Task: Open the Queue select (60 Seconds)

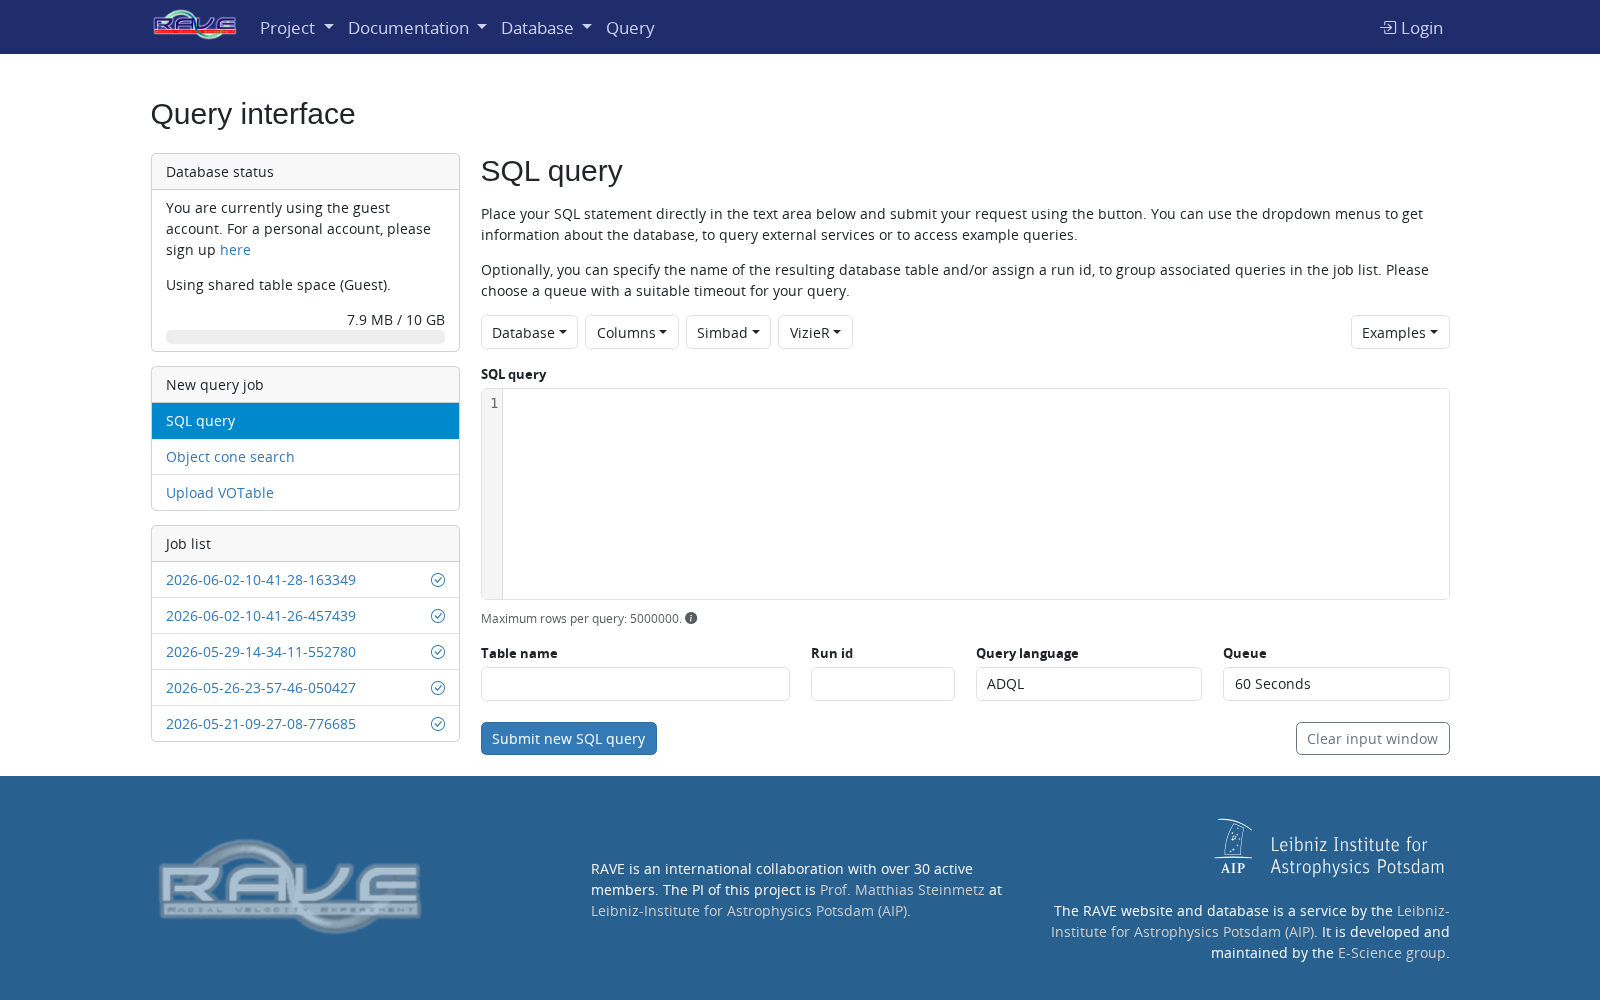Action: pyautogui.click(x=1336, y=684)
